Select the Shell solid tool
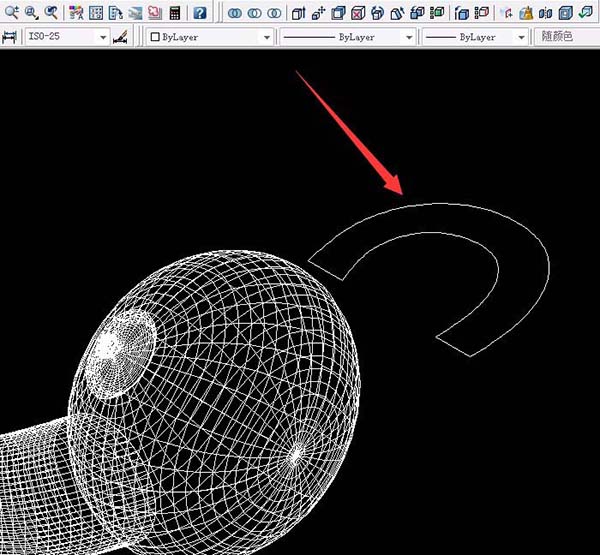Viewport: 600px width, 555px height. tap(566, 13)
